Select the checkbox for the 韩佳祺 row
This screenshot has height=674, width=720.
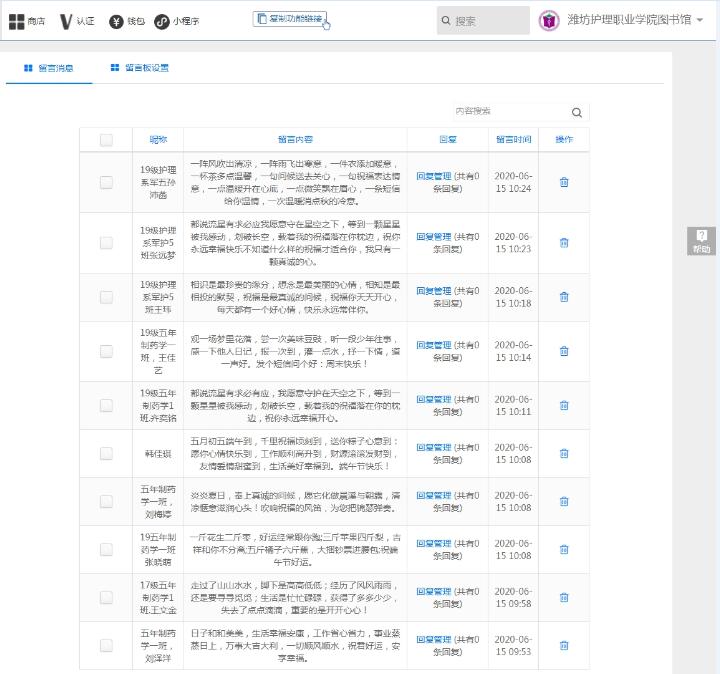tap(106, 453)
